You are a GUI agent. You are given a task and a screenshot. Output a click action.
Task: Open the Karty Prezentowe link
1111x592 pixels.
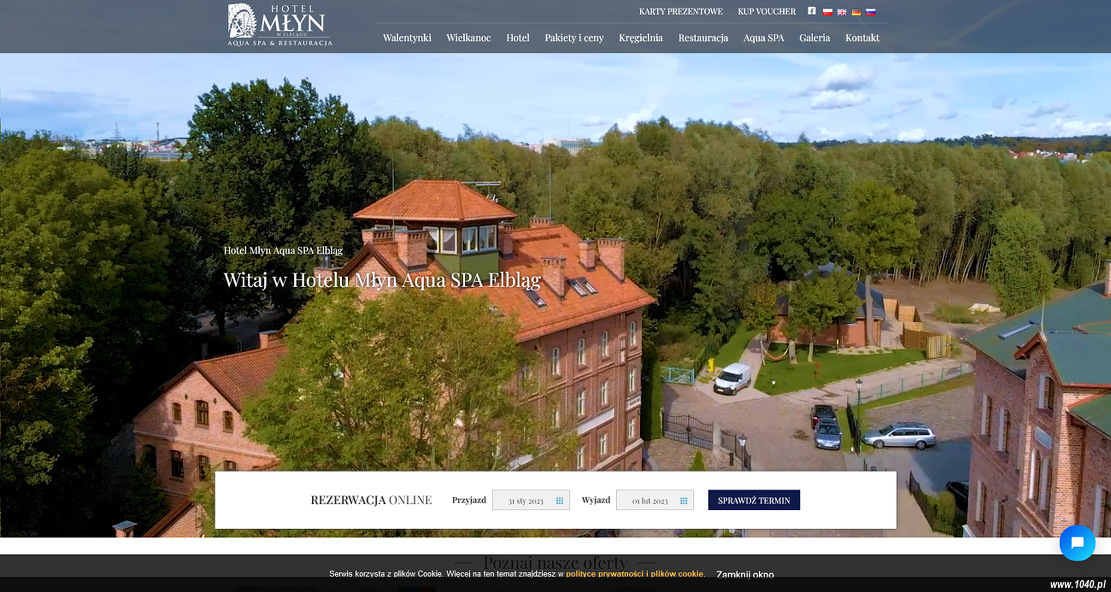(x=681, y=12)
